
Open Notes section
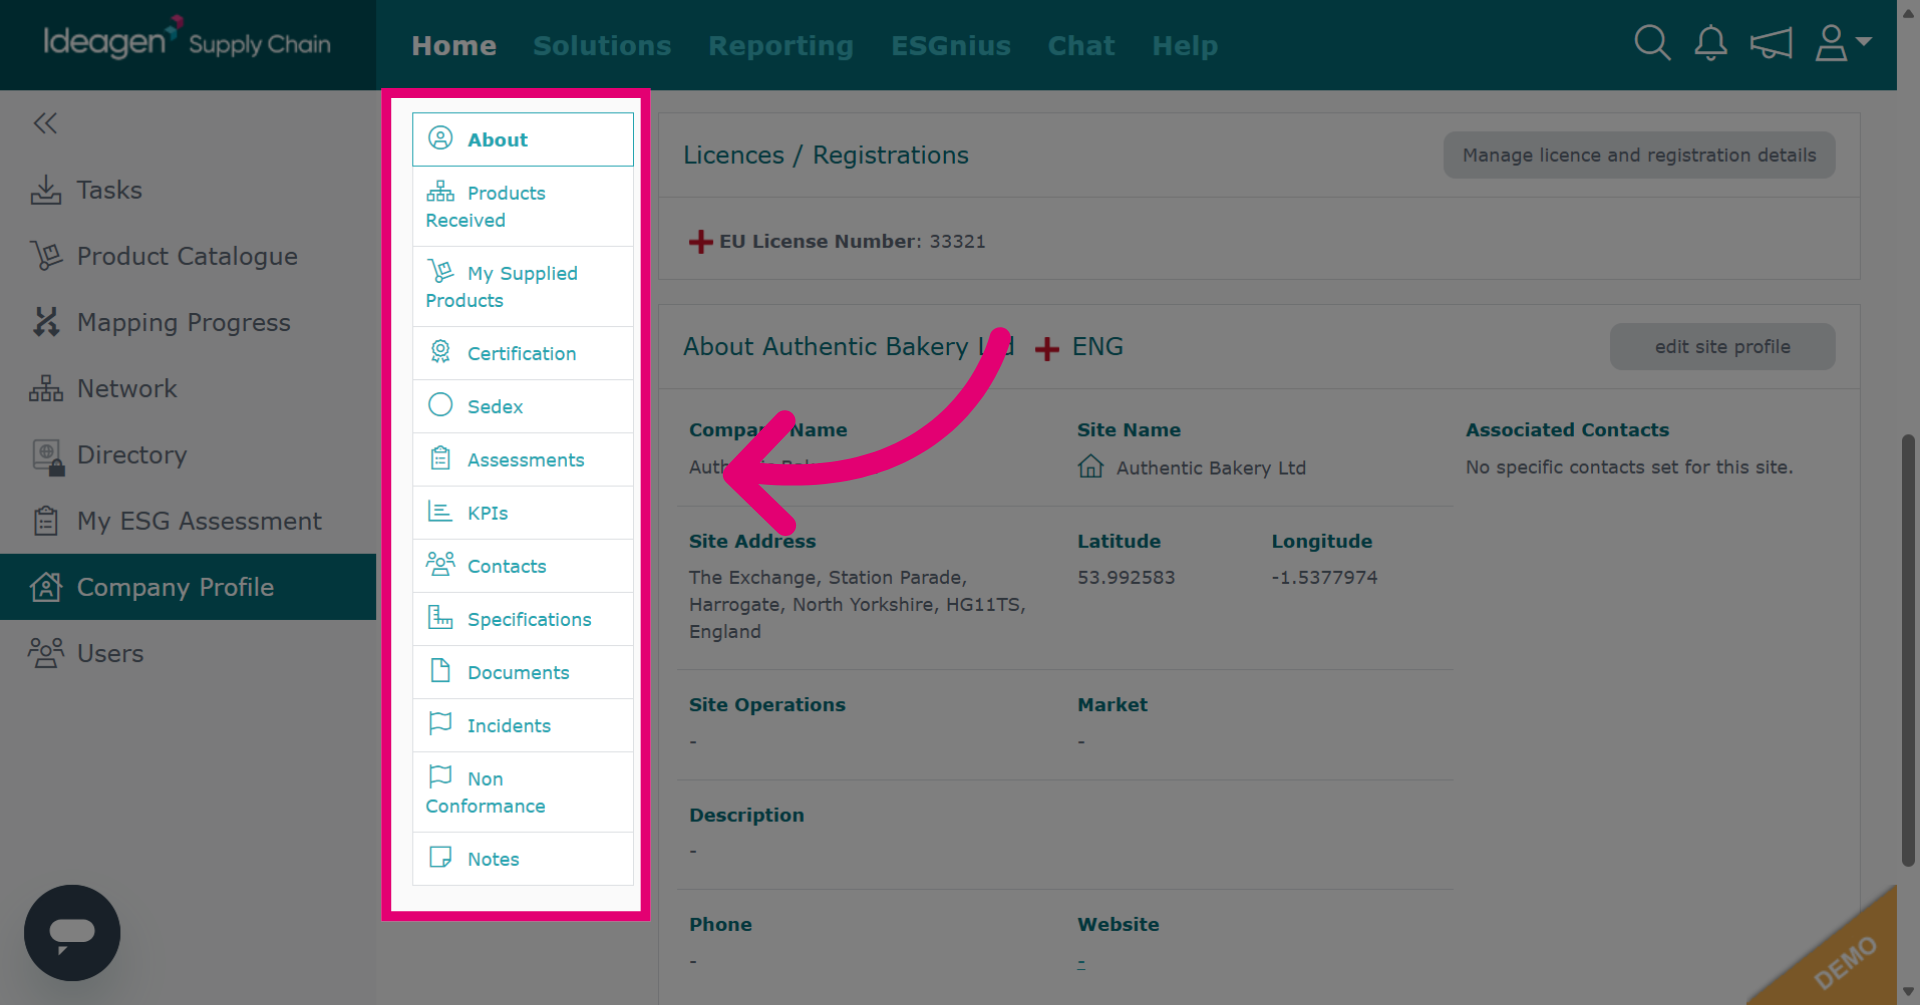tap(523, 858)
